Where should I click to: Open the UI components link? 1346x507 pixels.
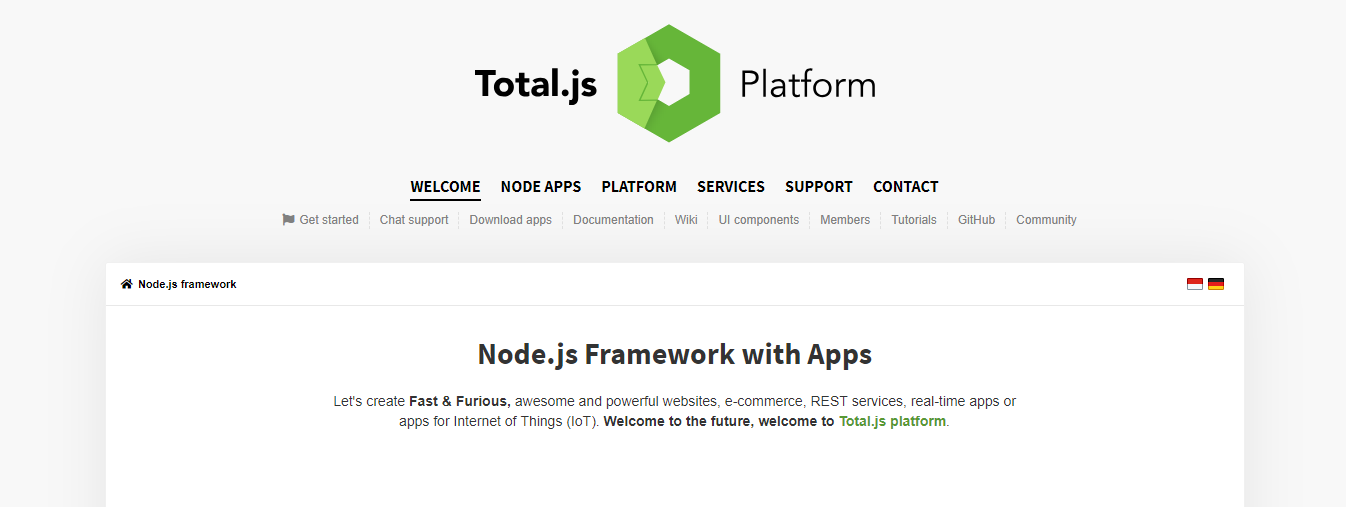(759, 220)
